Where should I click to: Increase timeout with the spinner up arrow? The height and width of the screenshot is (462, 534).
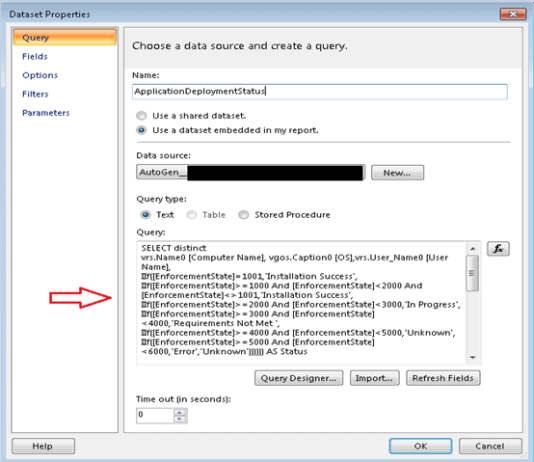point(179,412)
